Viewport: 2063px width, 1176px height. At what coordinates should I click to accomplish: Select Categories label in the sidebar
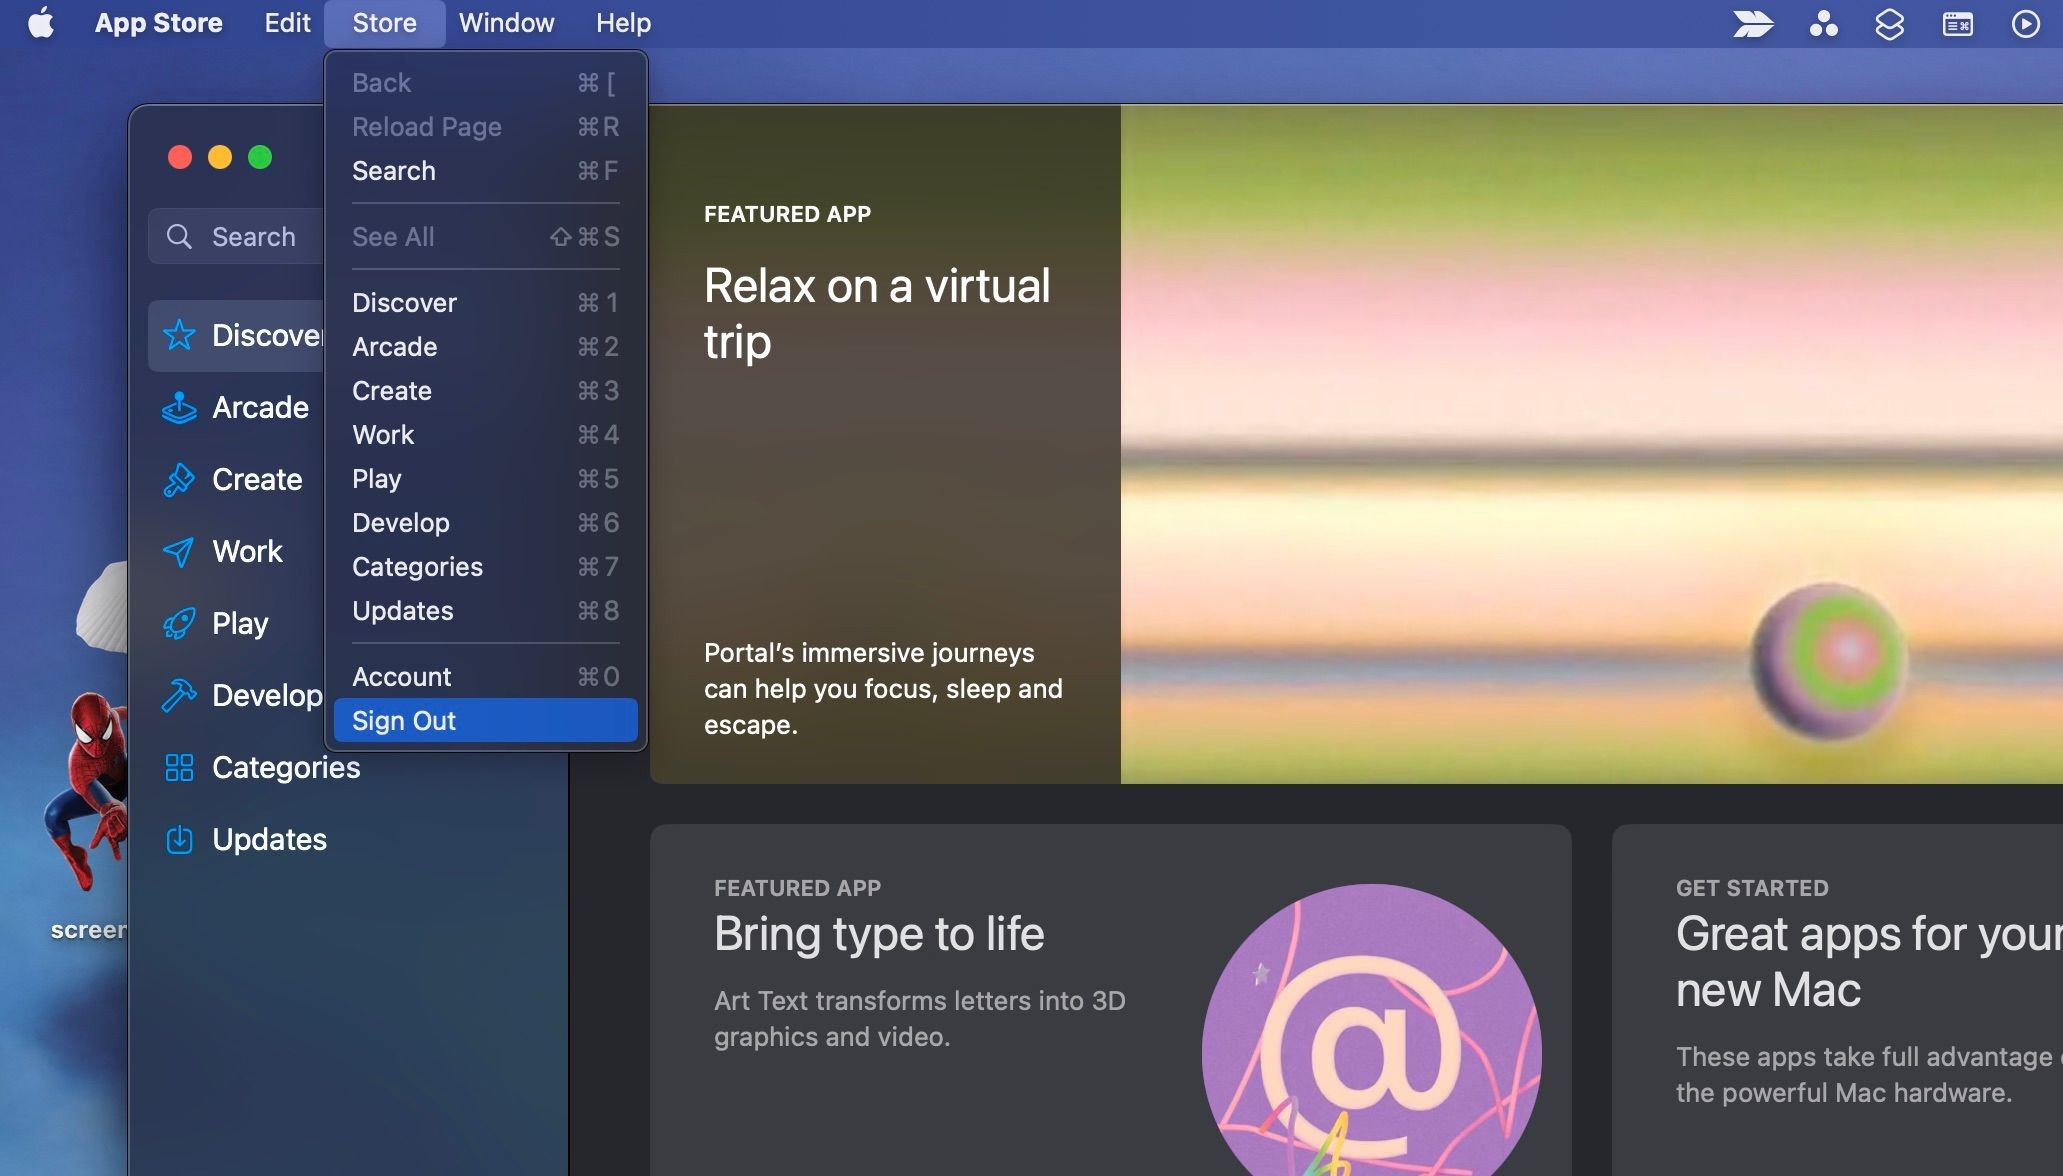click(x=286, y=767)
